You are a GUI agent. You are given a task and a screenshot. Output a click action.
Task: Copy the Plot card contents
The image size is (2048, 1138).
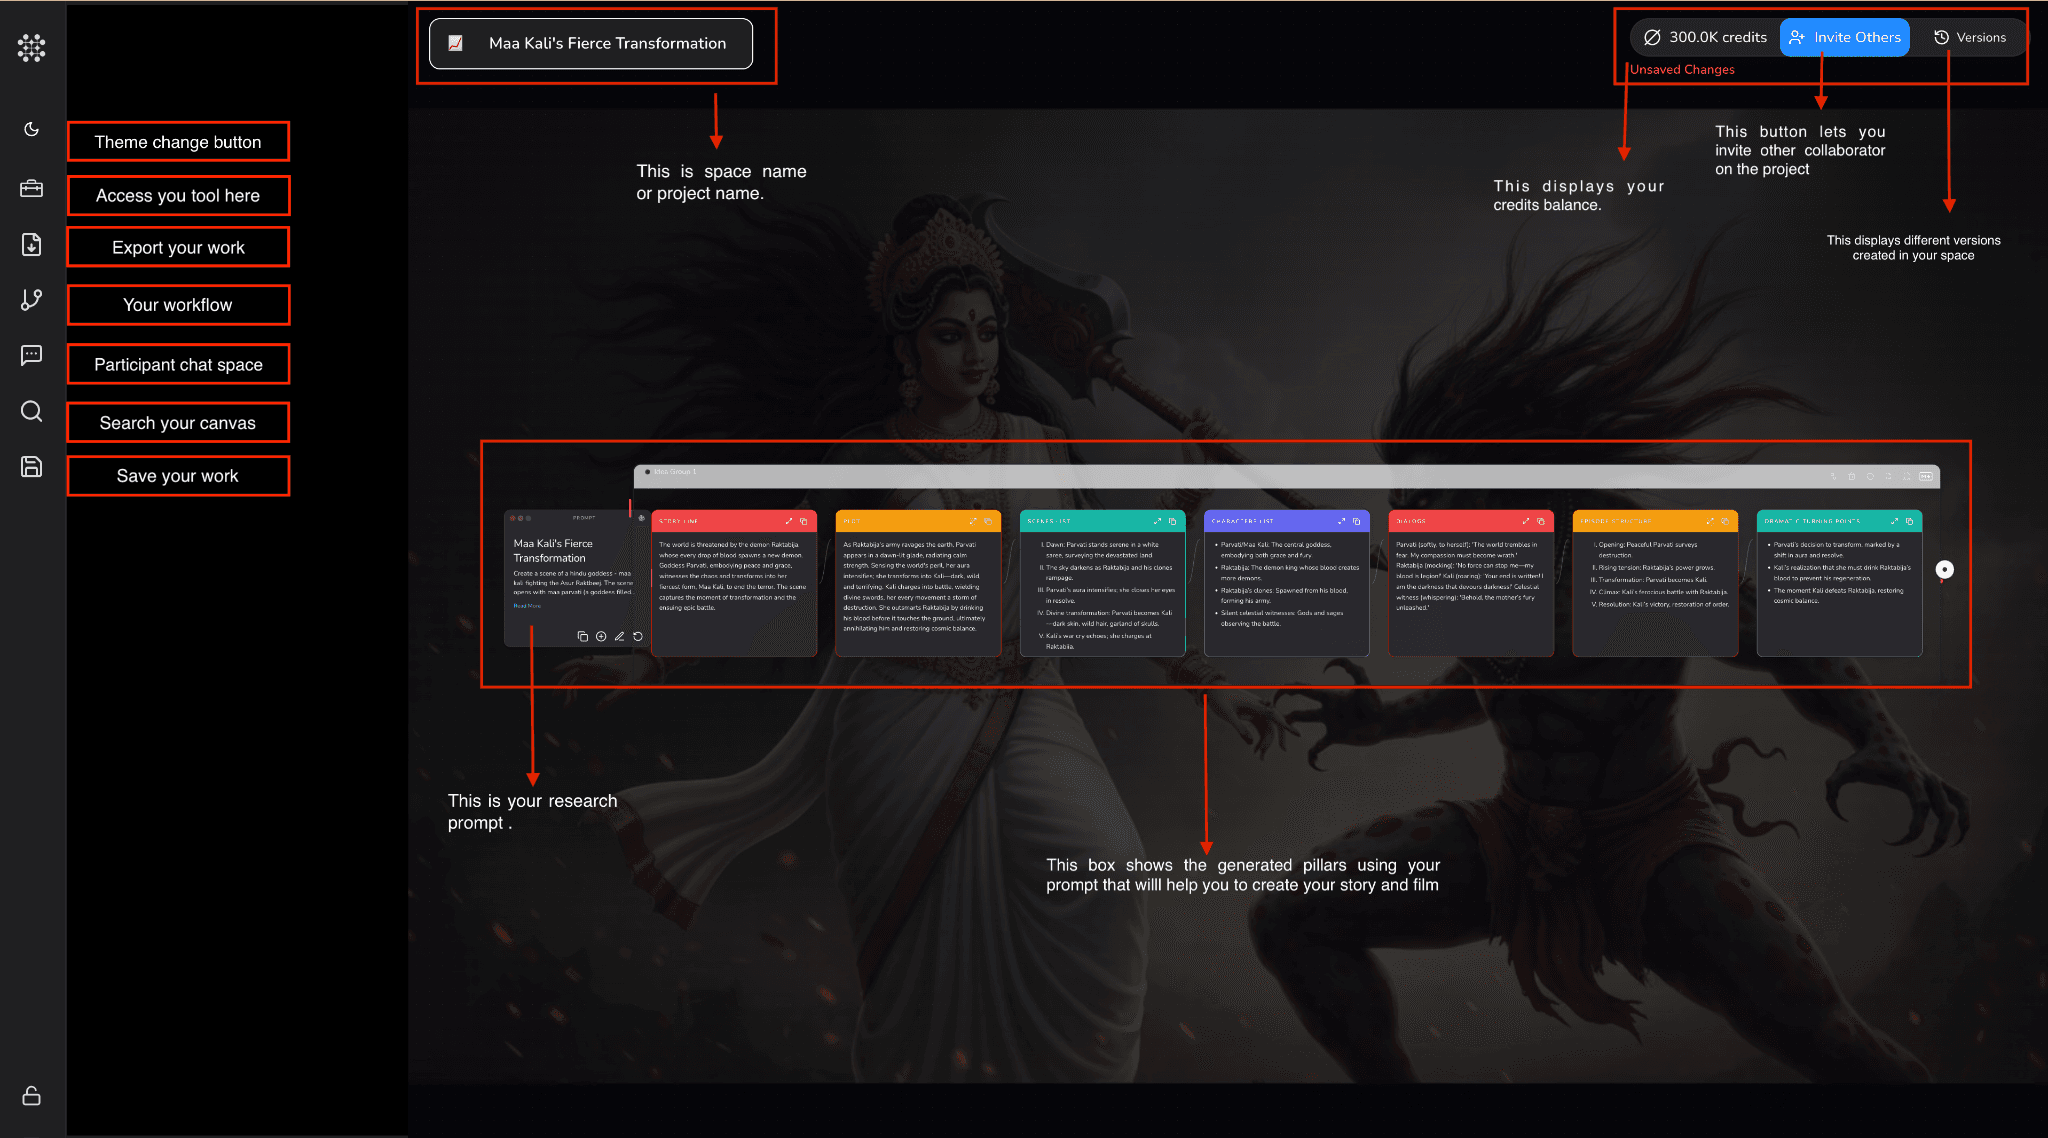pyautogui.click(x=988, y=521)
